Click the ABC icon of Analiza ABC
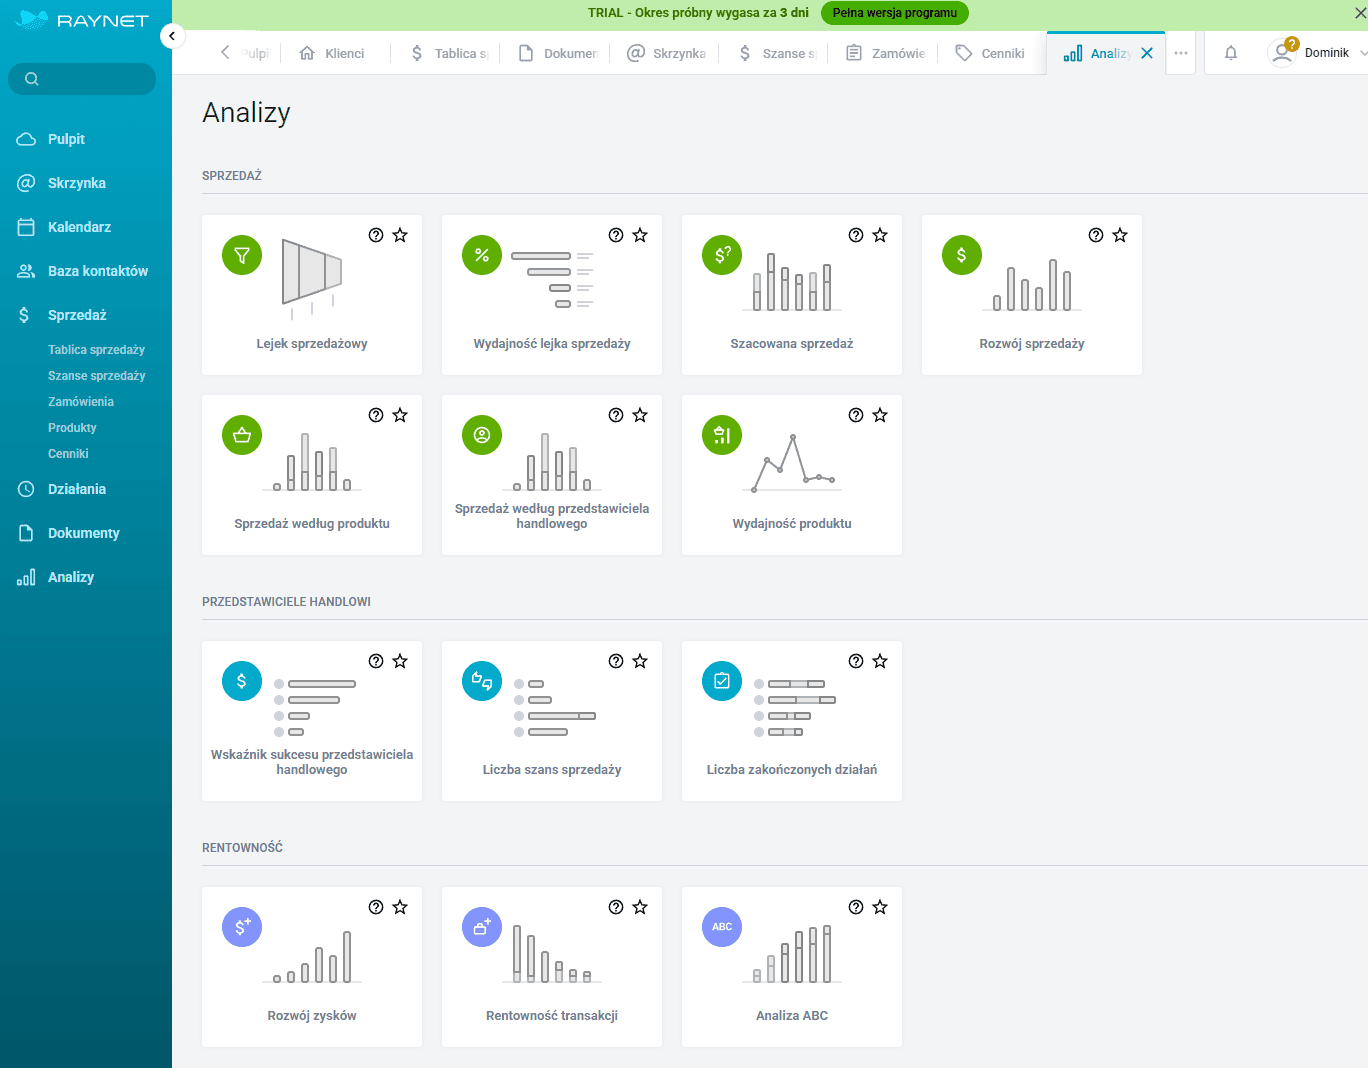Viewport: 1368px width, 1068px height. (722, 927)
